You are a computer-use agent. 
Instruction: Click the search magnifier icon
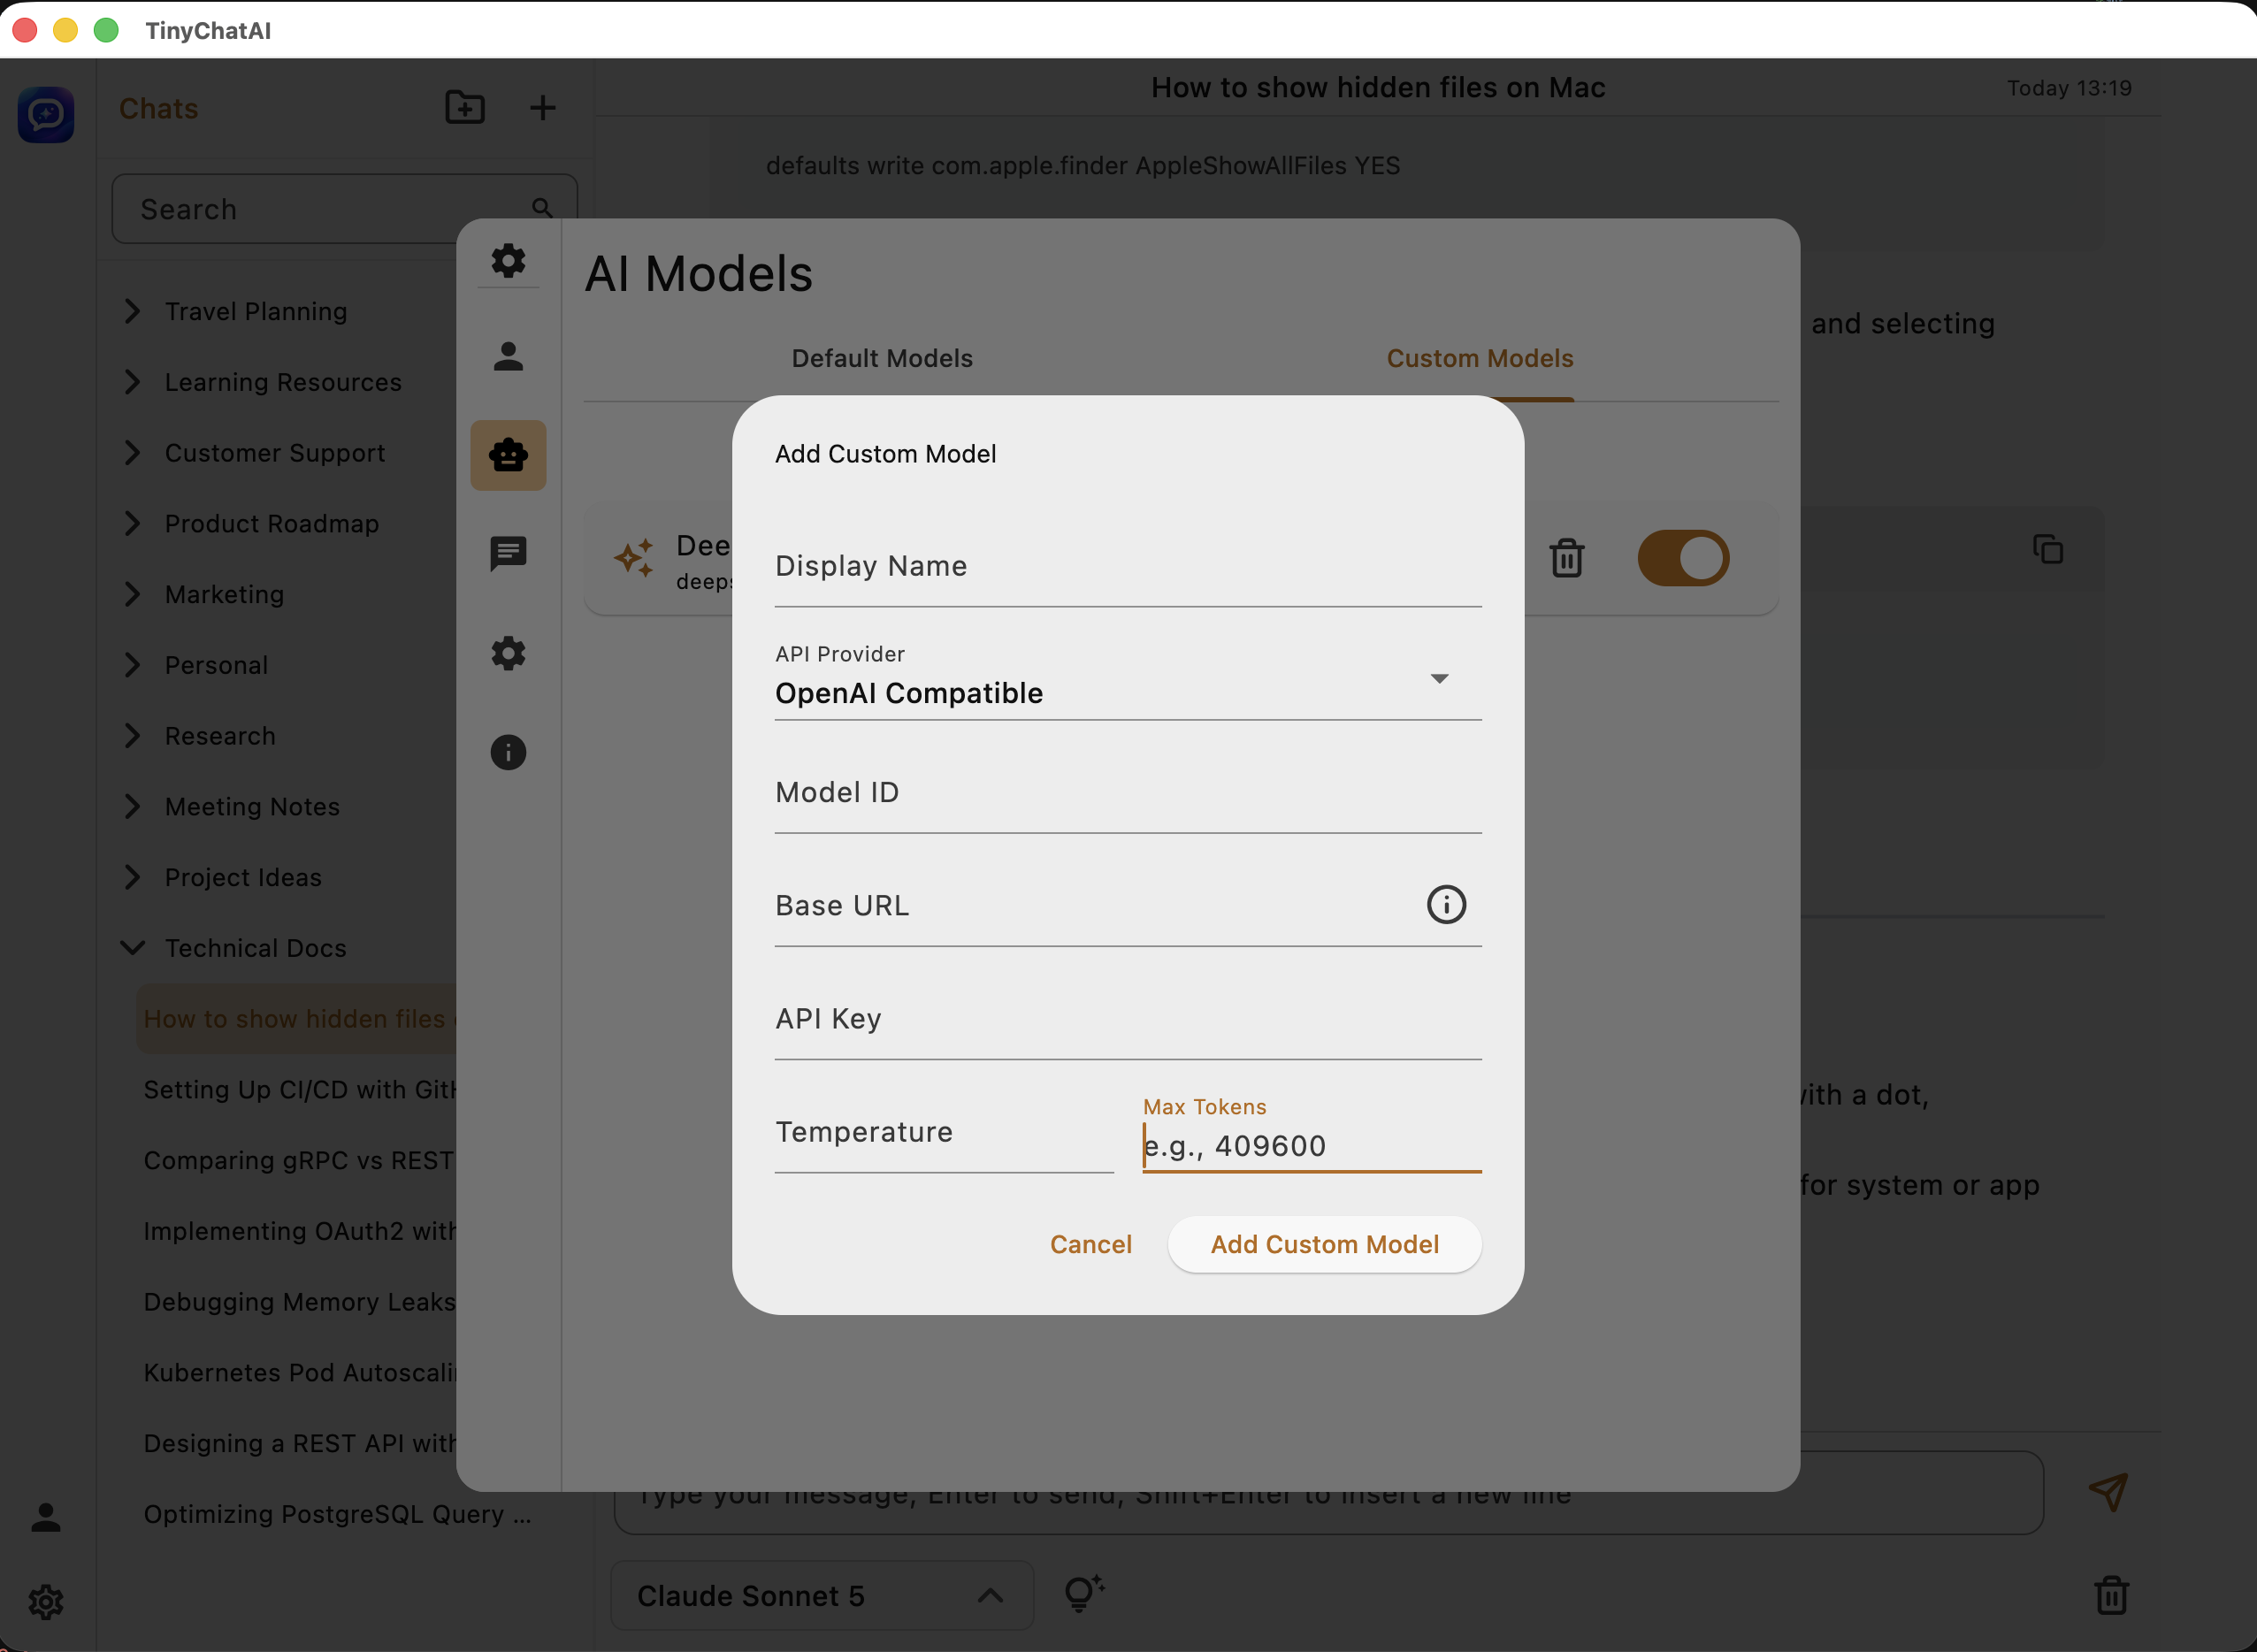click(x=542, y=208)
